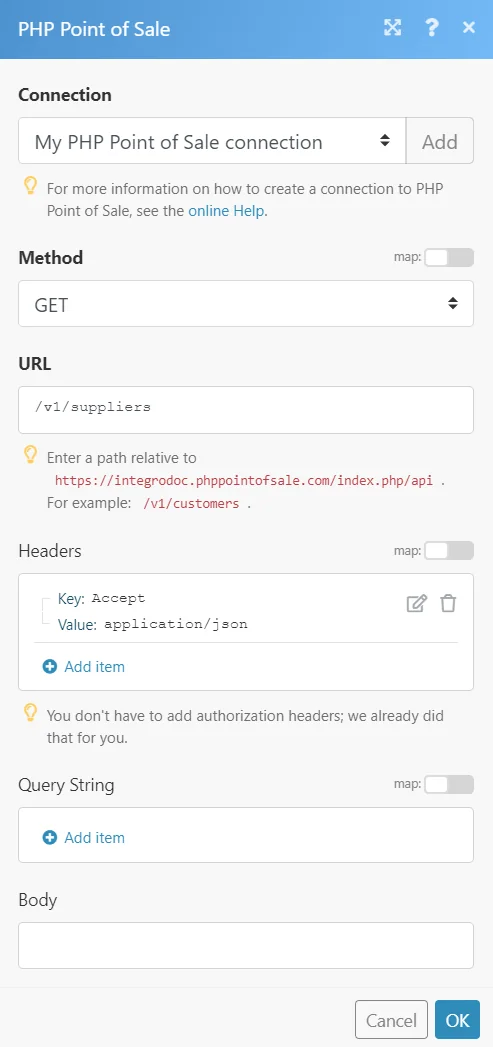Click the OK button
This screenshot has height=1047, width=493.
tap(458, 1020)
